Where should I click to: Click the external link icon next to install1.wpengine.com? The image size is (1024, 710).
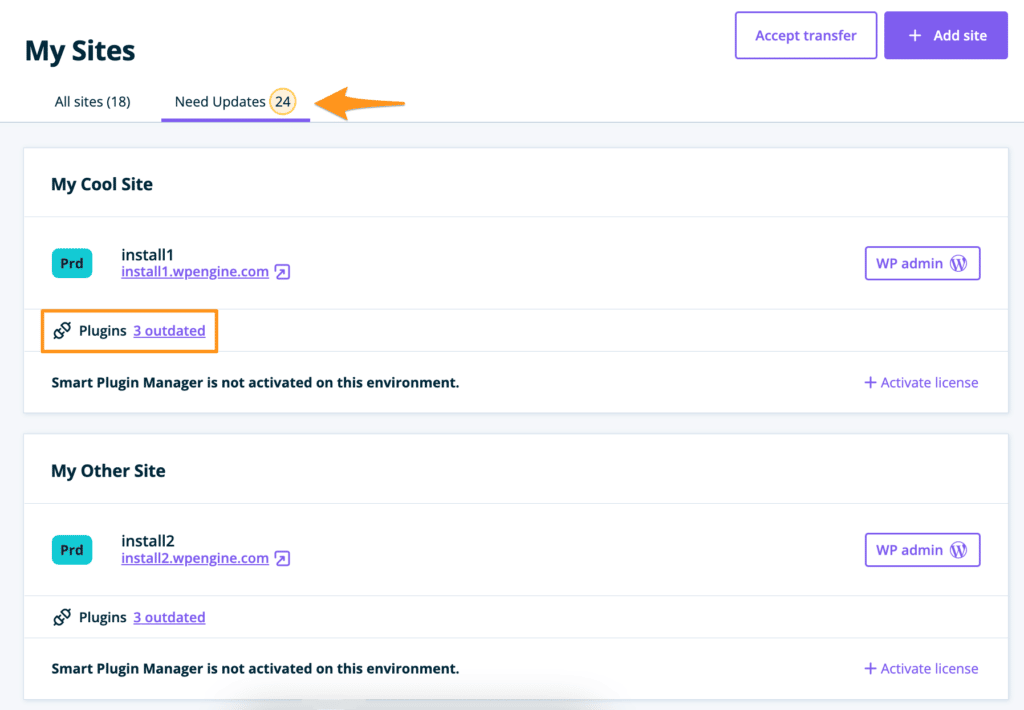(283, 272)
